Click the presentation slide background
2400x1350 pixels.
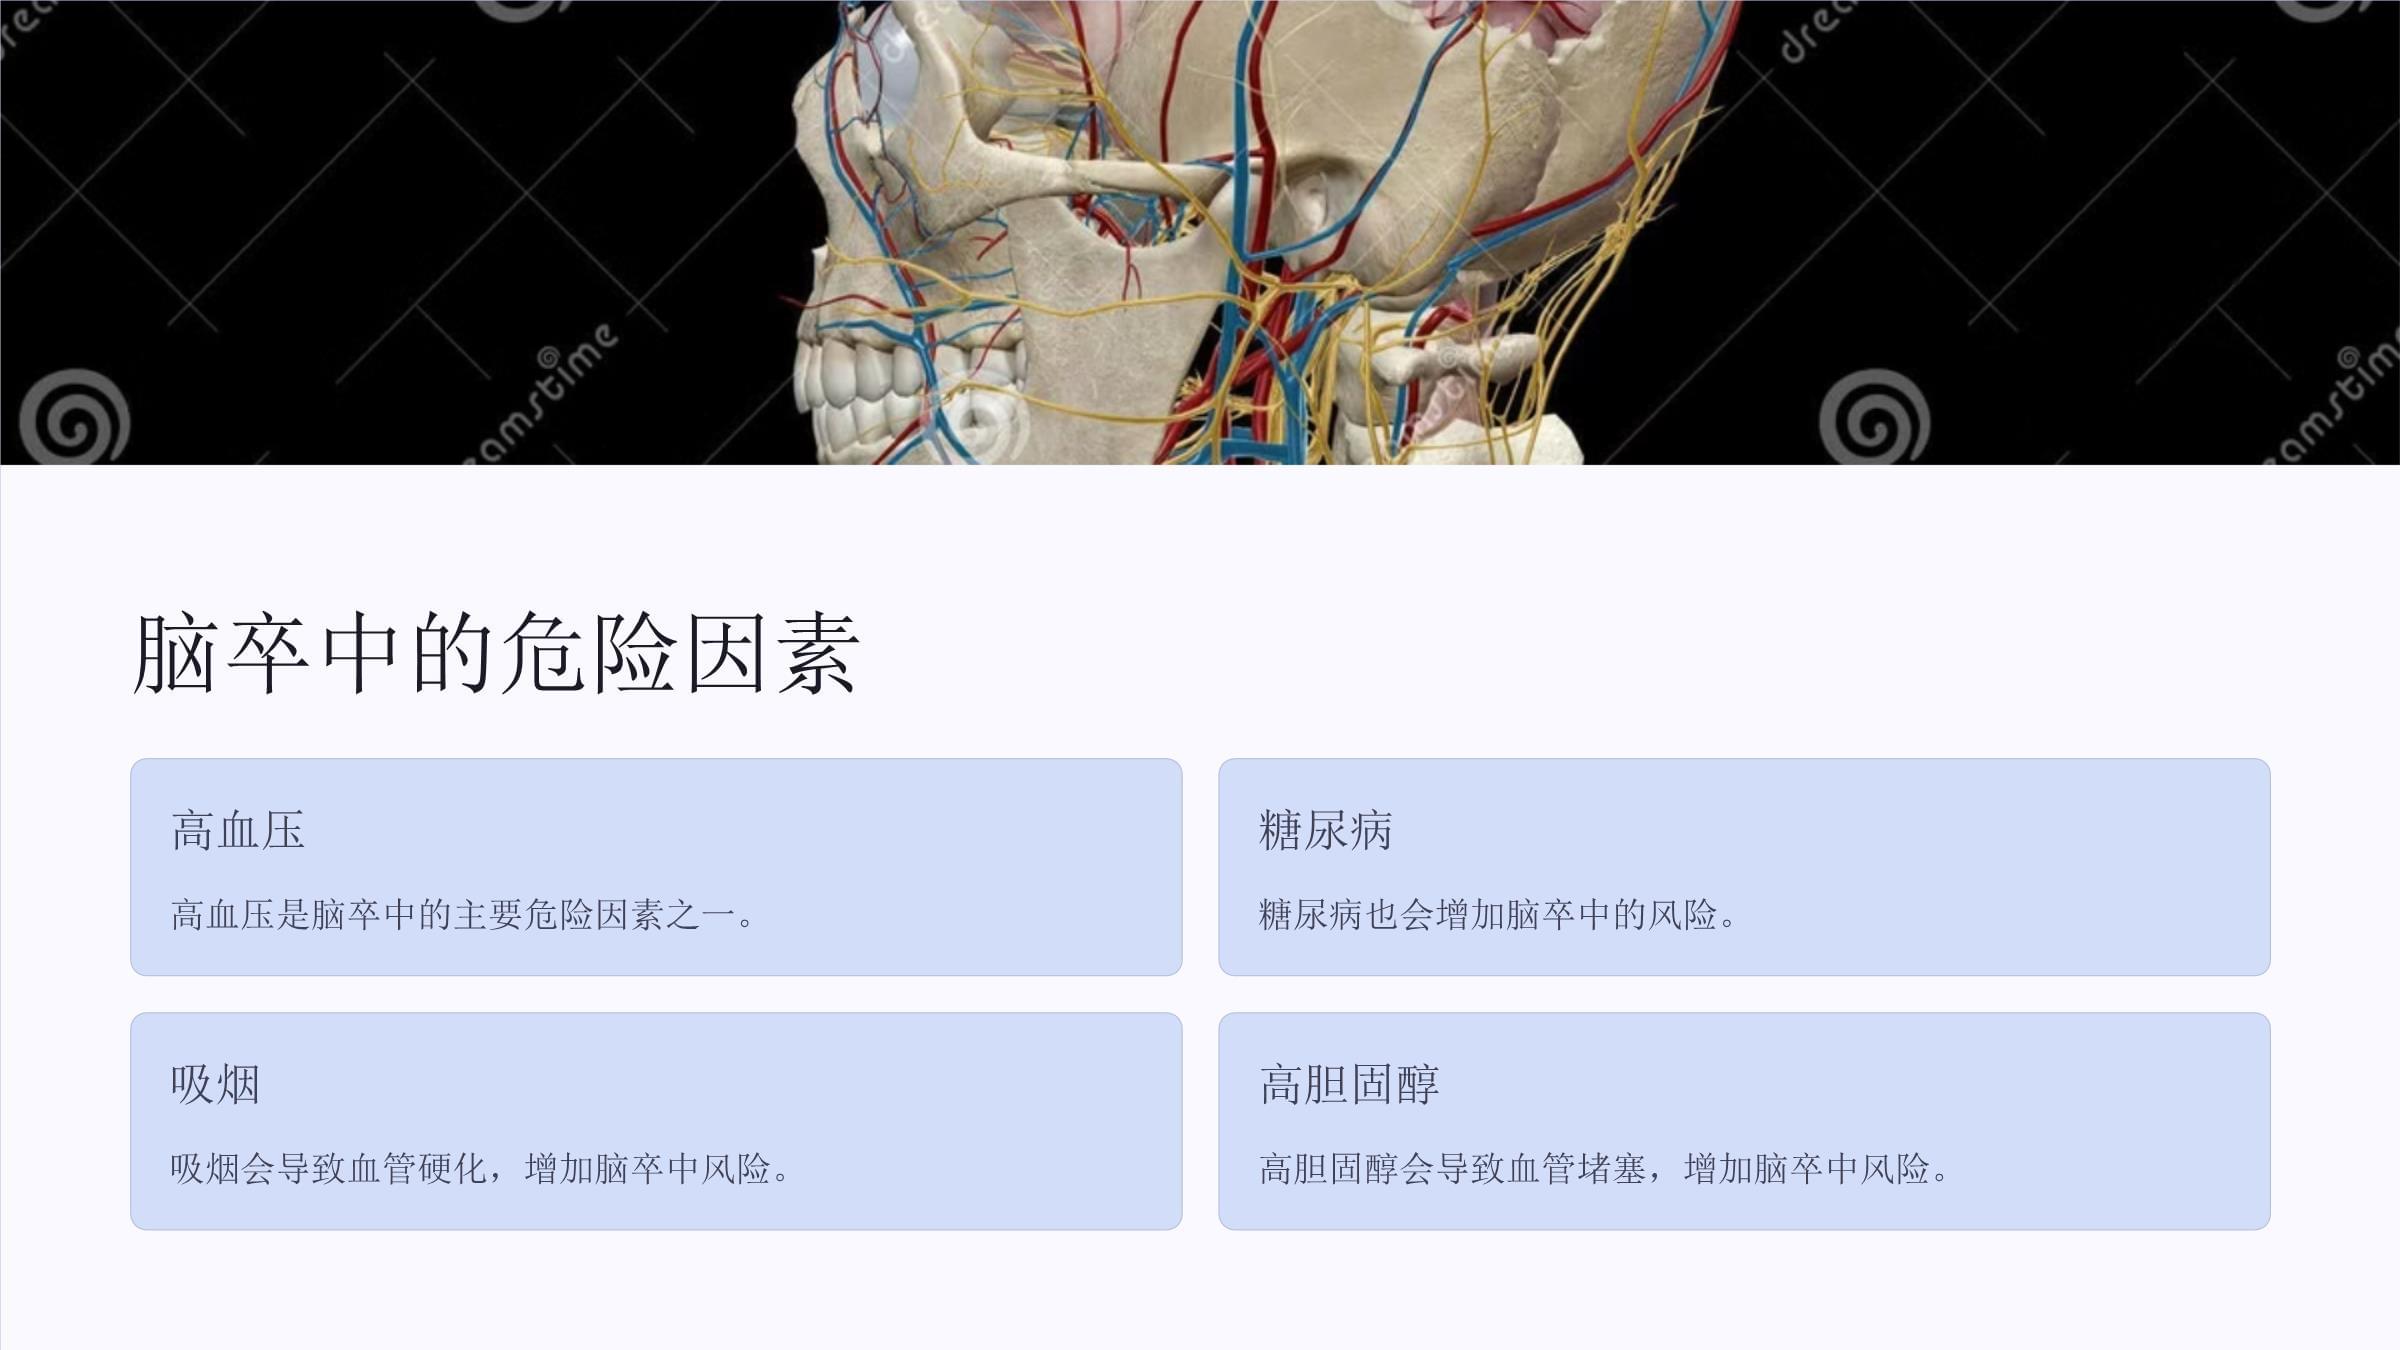[1200, 1302]
